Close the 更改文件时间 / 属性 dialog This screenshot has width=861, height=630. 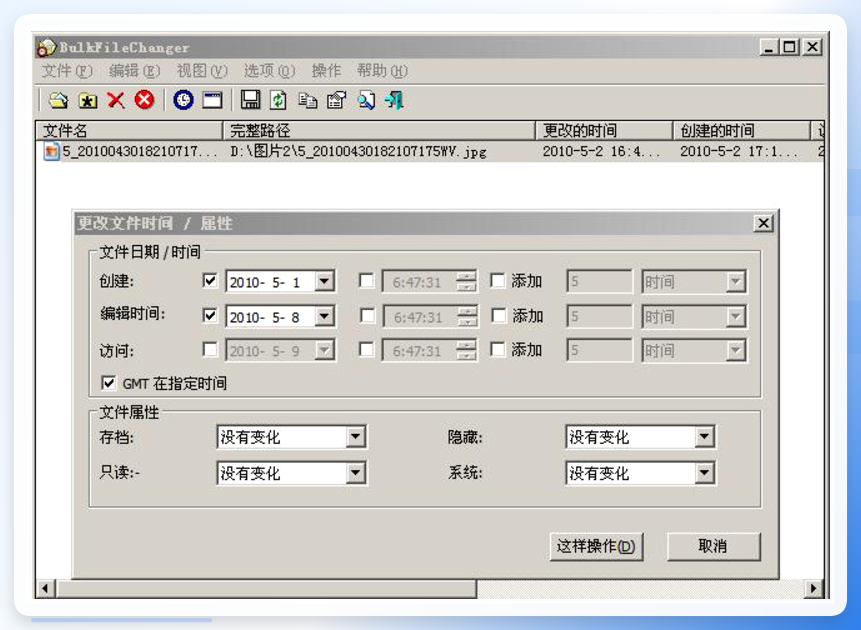[x=763, y=223]
